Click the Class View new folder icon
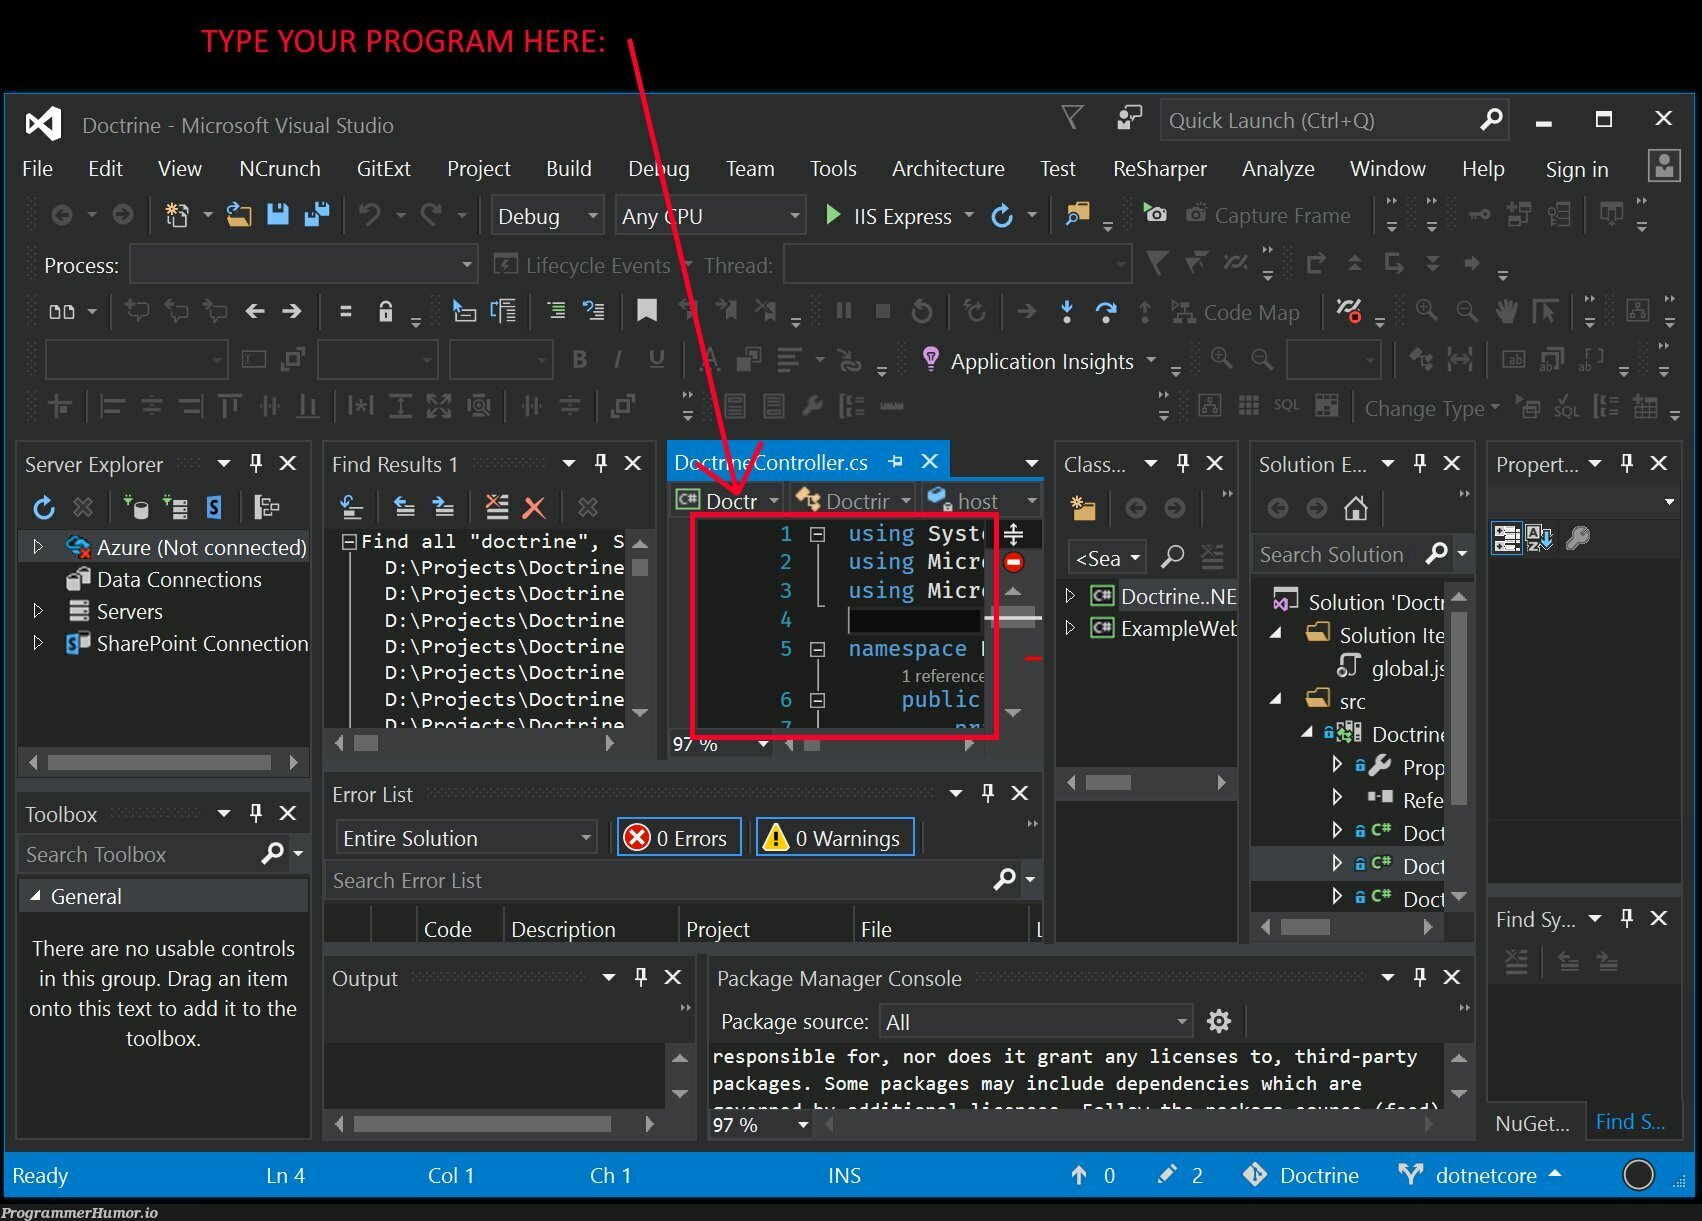The width and height of the screenshot is (1702, 1221). click(1083, 508)
